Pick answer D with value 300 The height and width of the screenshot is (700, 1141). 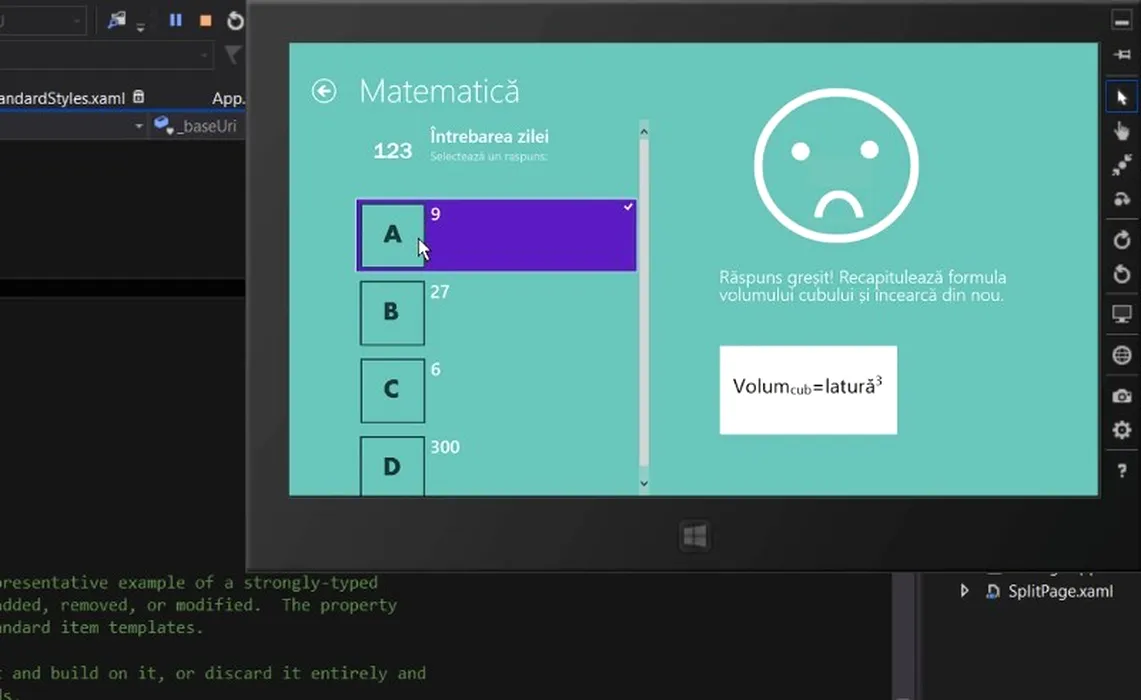tap(392, 465)
